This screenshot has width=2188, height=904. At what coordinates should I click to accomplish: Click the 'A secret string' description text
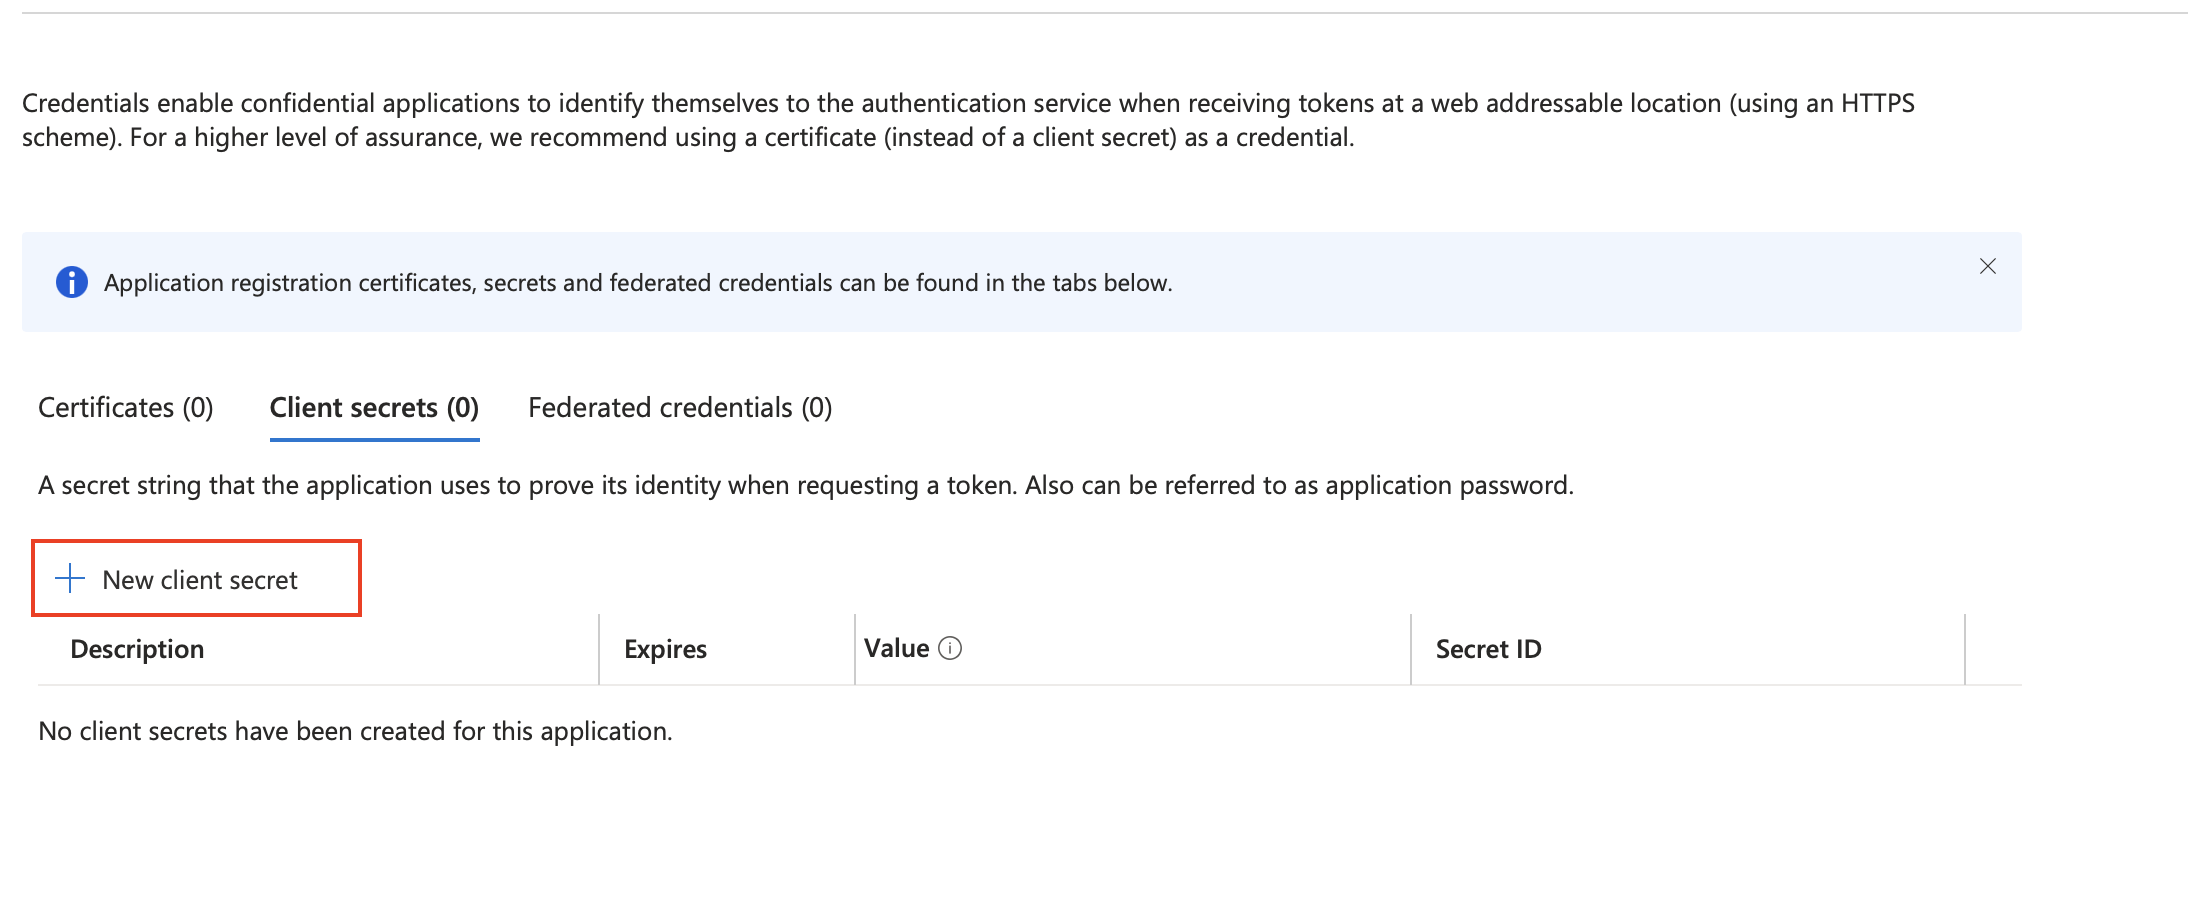805,485
